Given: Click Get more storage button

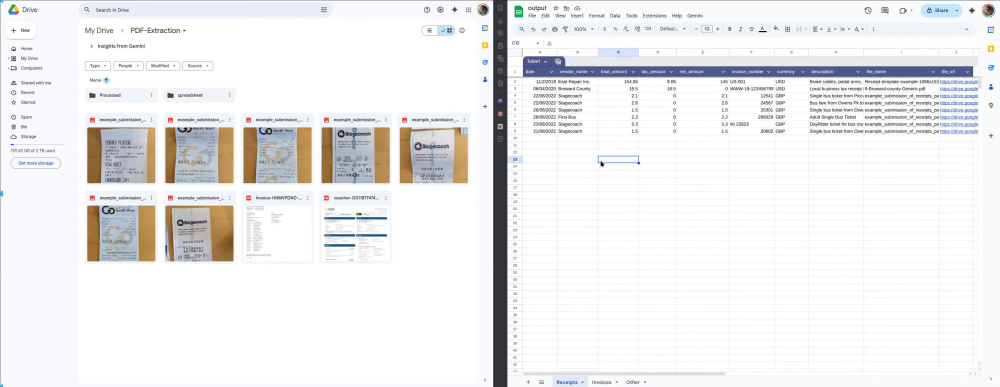Looking at the screenshot, I should [x=36, y=163].
